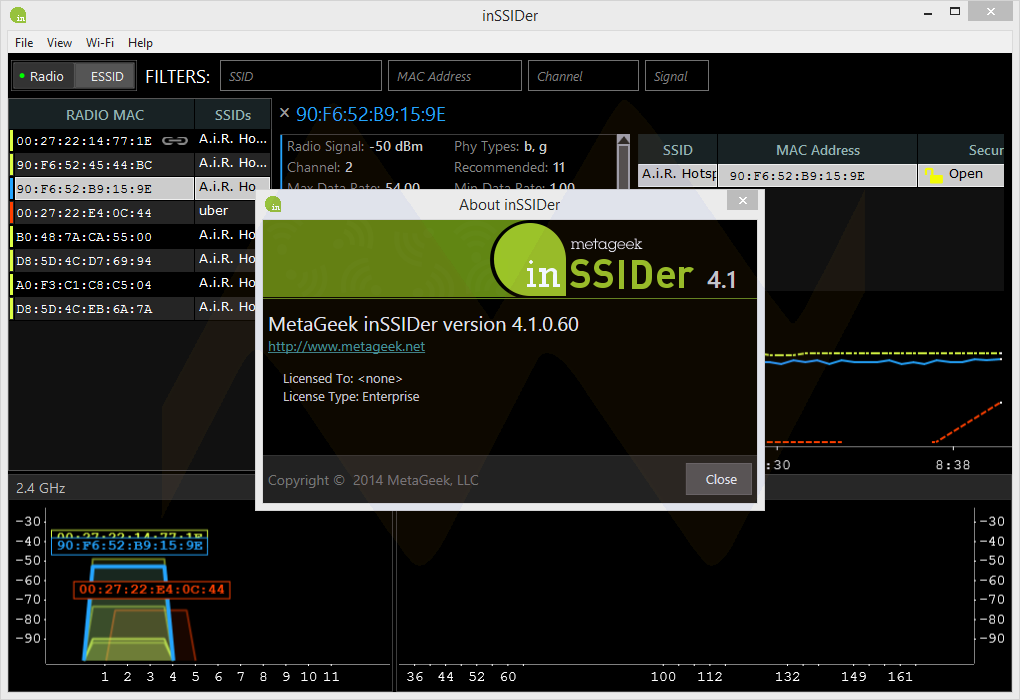Screen dimensions: 1020x700
Task: Switch to ESSID grouping mode
Action: coord(106,77)
